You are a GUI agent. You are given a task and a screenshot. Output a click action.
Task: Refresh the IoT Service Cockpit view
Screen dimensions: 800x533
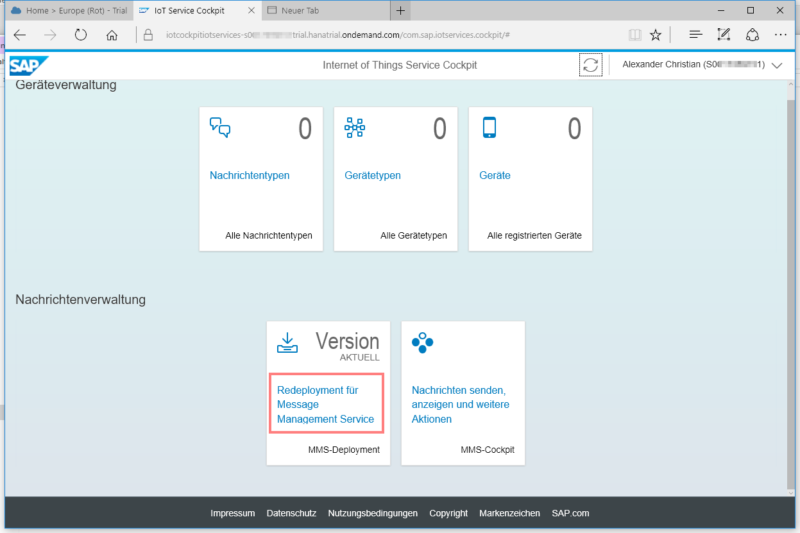tap(590, 65)
